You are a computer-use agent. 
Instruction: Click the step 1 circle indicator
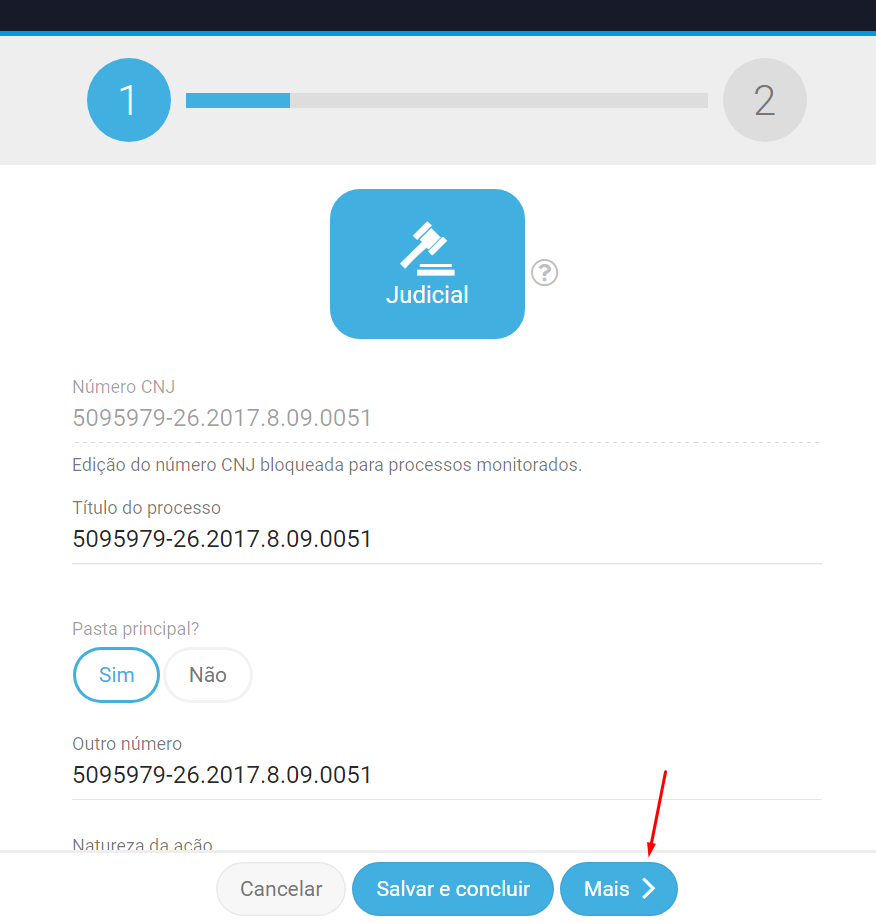[x=128, y=100]
